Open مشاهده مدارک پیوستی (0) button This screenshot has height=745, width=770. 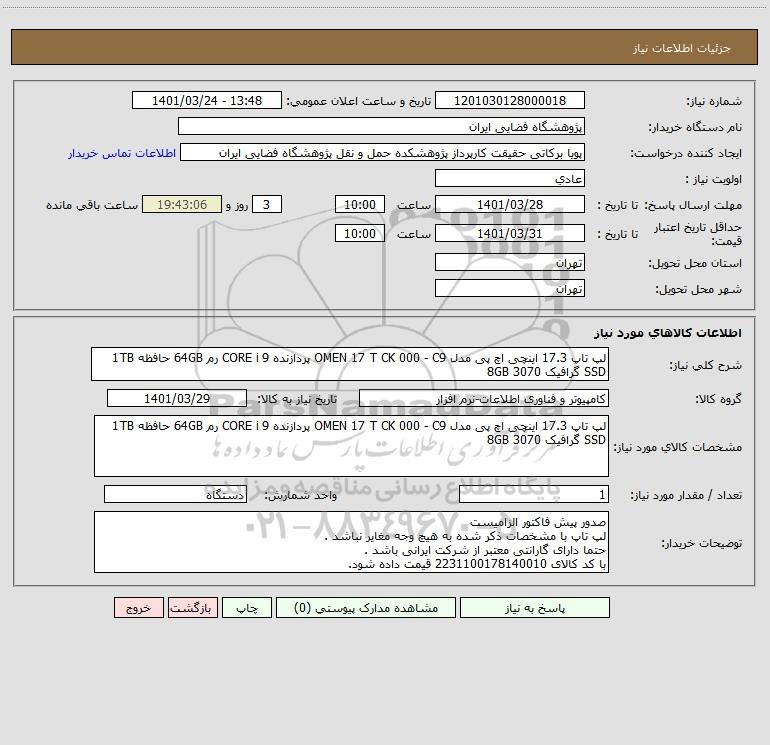tap(365, 608)
